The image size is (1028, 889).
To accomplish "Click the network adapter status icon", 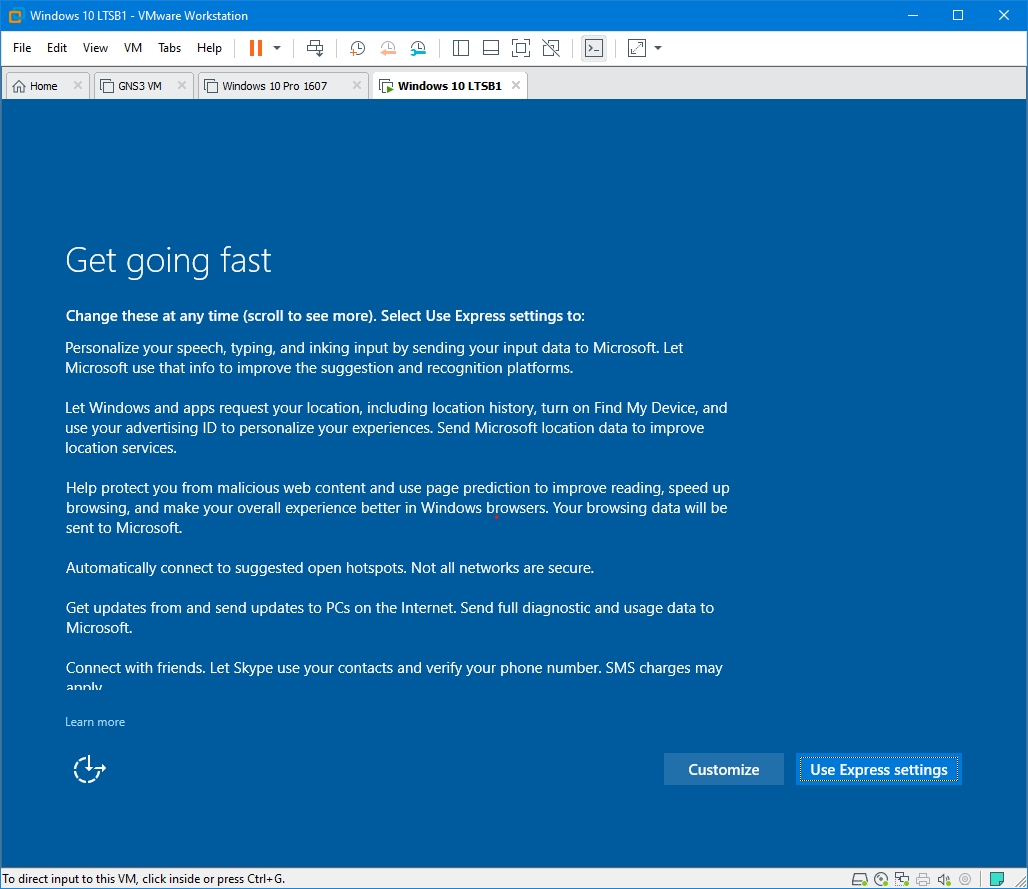I will point(902,879).
